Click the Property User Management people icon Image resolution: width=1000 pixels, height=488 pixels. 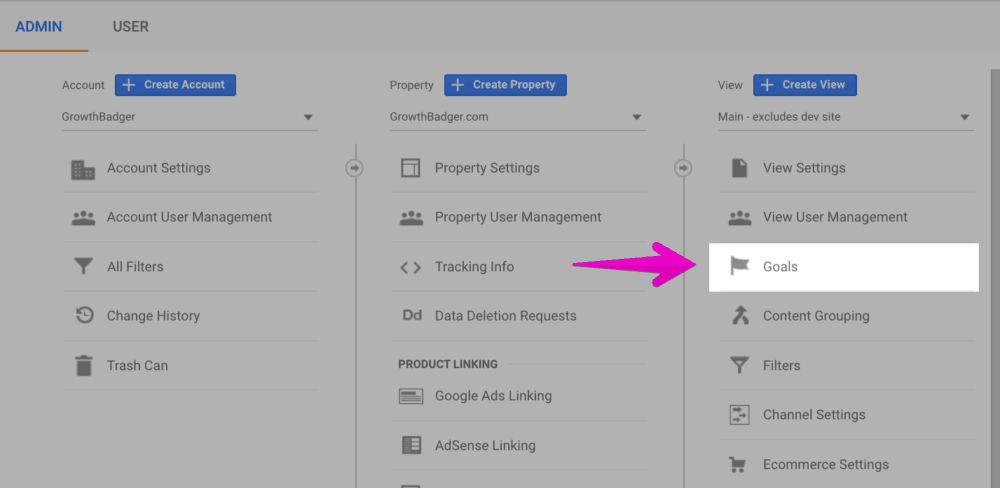(411, 218)
